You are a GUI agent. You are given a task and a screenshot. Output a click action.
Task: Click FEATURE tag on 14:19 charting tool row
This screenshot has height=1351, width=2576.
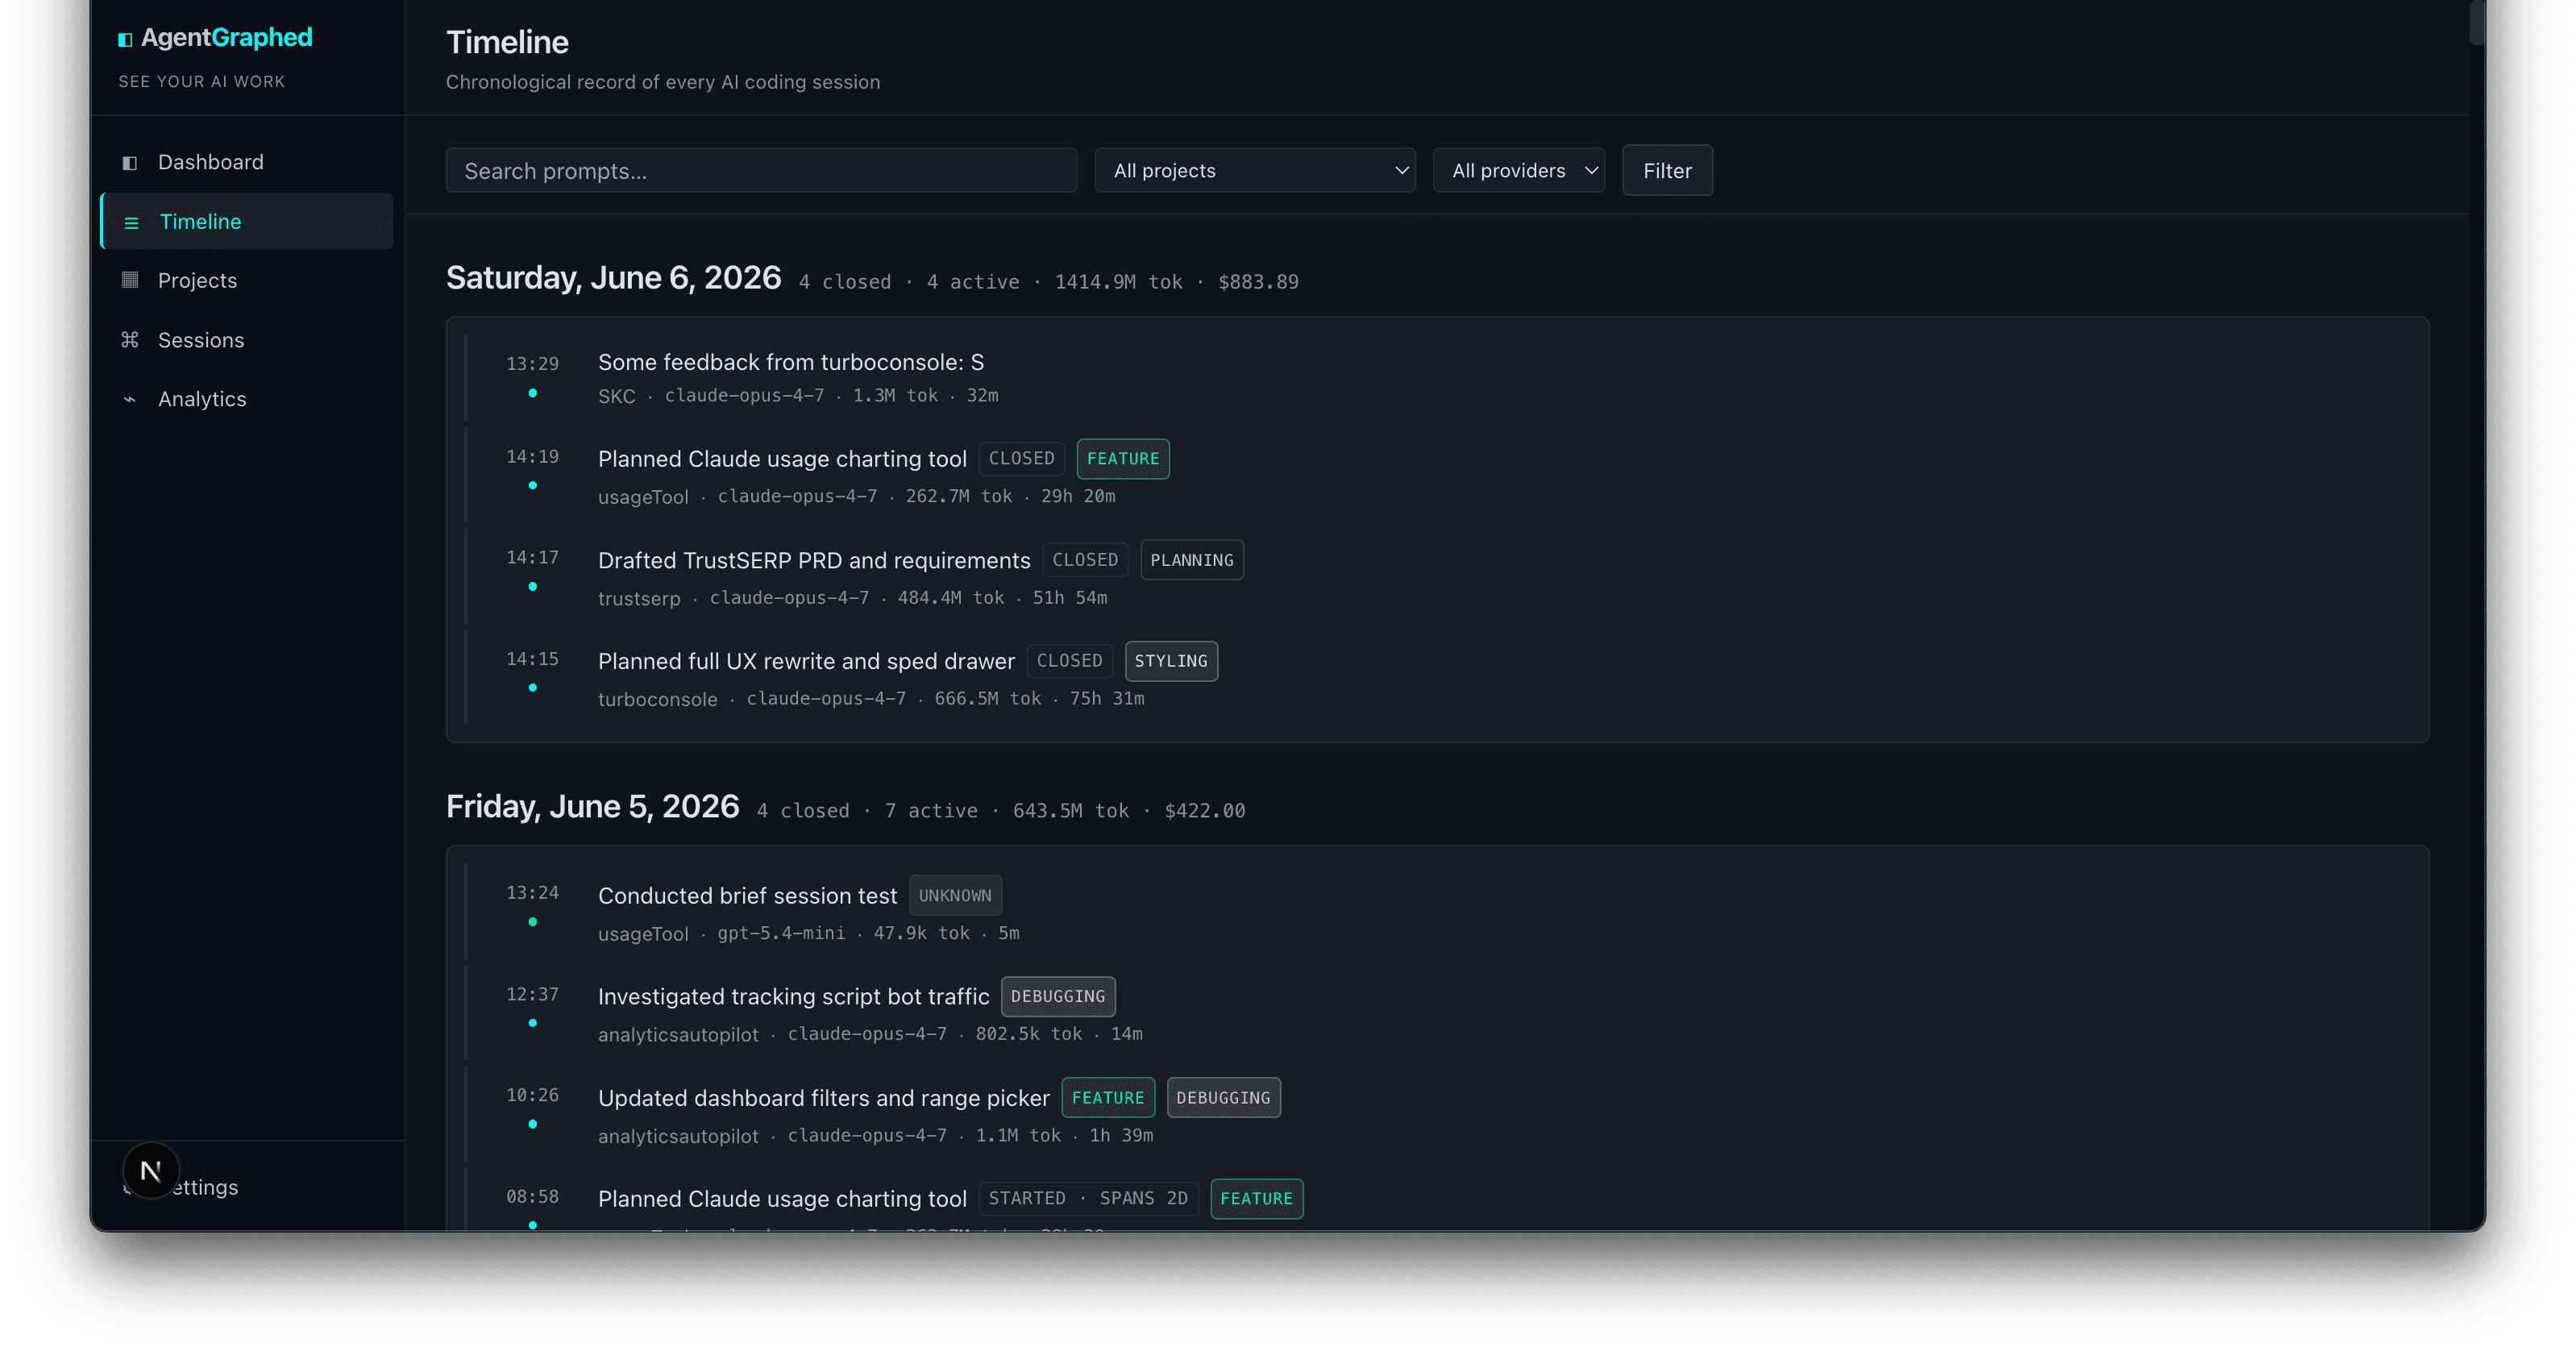point(1123,459)
